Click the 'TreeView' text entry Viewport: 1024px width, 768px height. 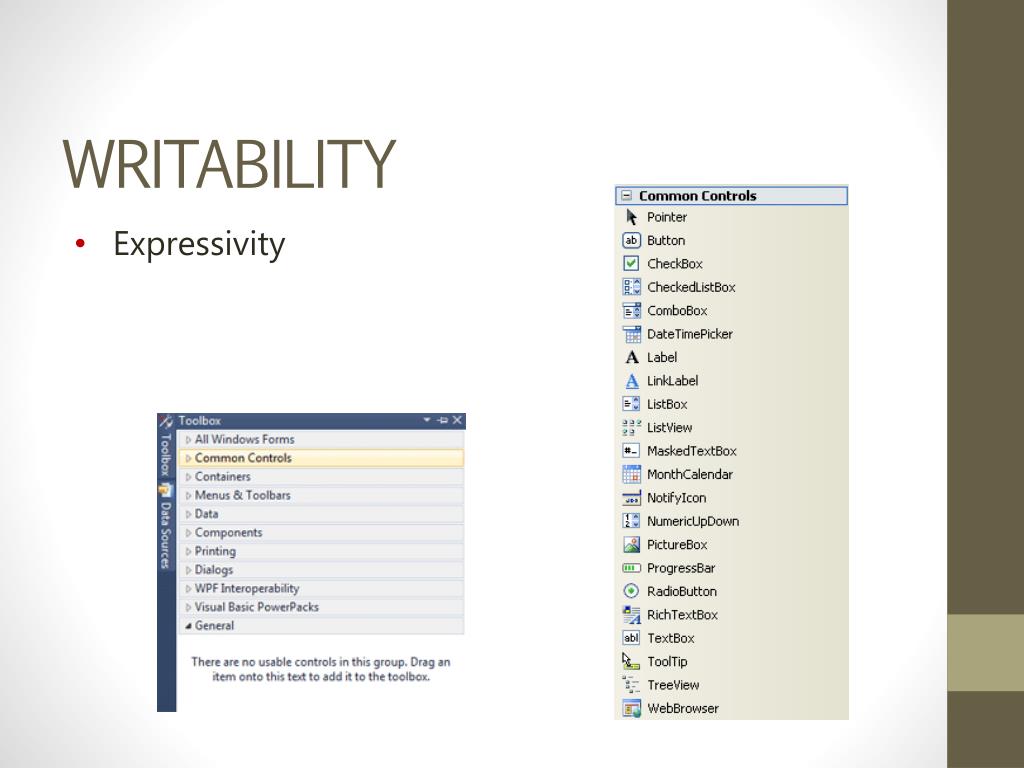click(x=673, y=685)
